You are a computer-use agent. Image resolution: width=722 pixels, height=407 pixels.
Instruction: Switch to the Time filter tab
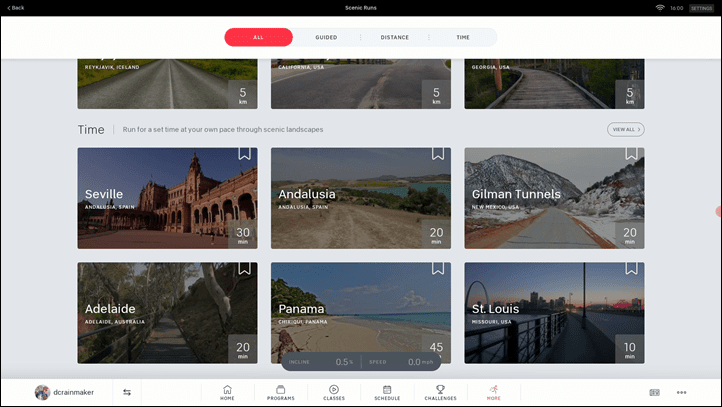click(463, 37)
